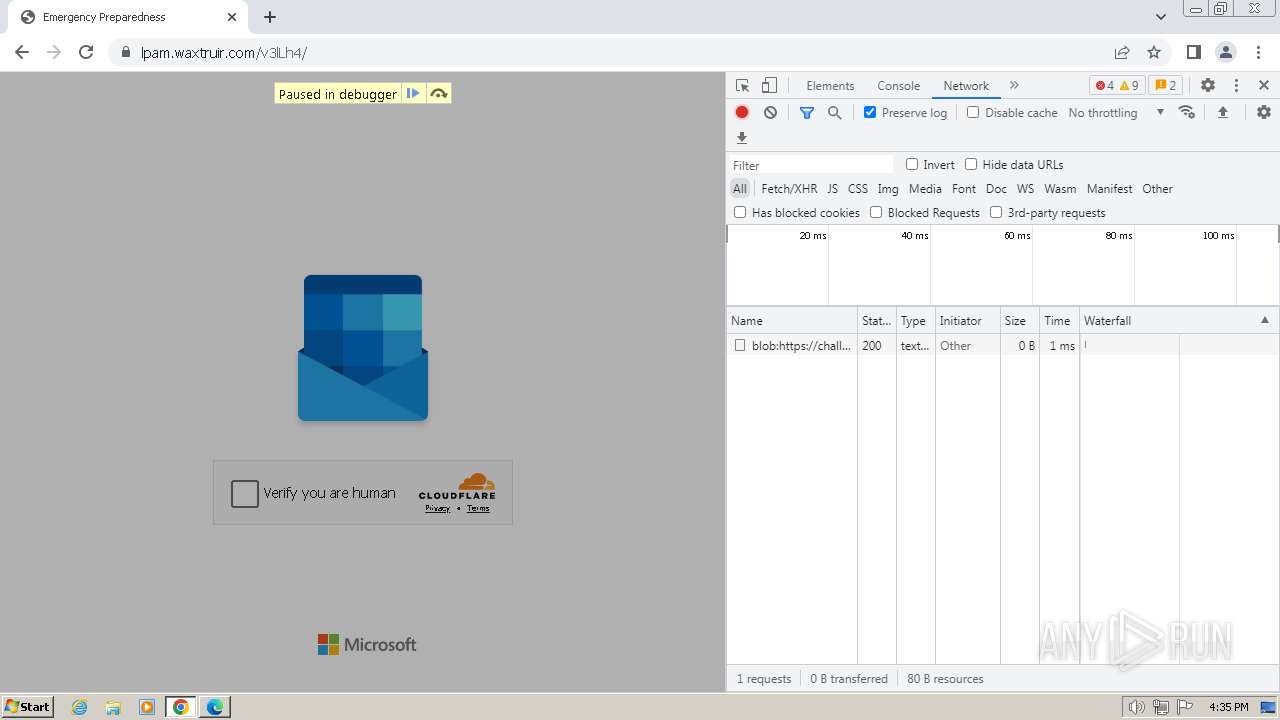Bookmark this page with star
The height and width of the screenshot is (720, 1280).
[x=1154, y=52]
